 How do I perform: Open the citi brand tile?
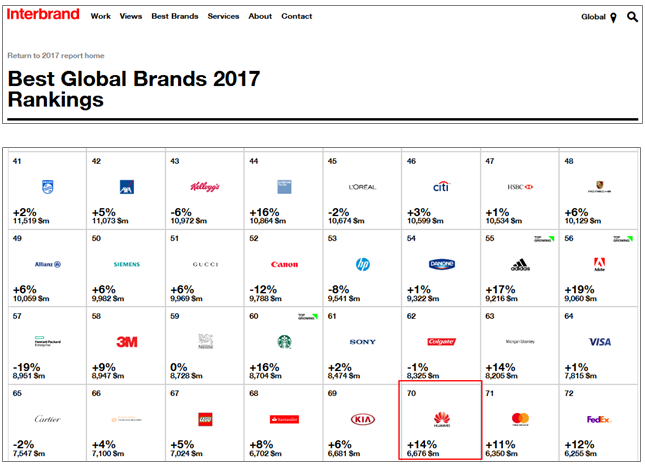click(440, 186)
